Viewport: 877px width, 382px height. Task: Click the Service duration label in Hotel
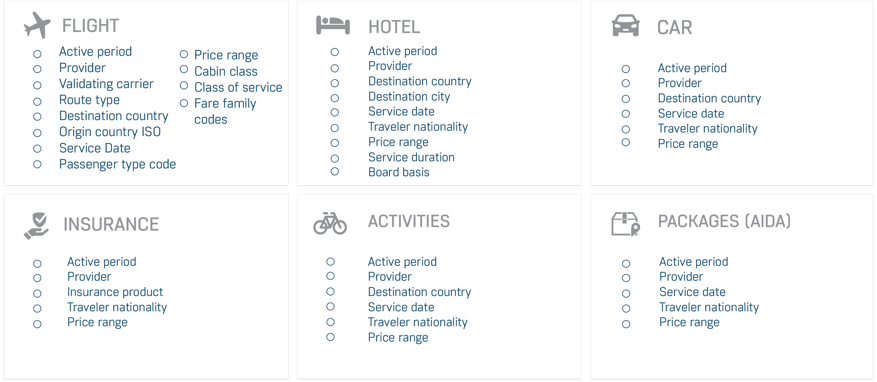click(411, 157)
